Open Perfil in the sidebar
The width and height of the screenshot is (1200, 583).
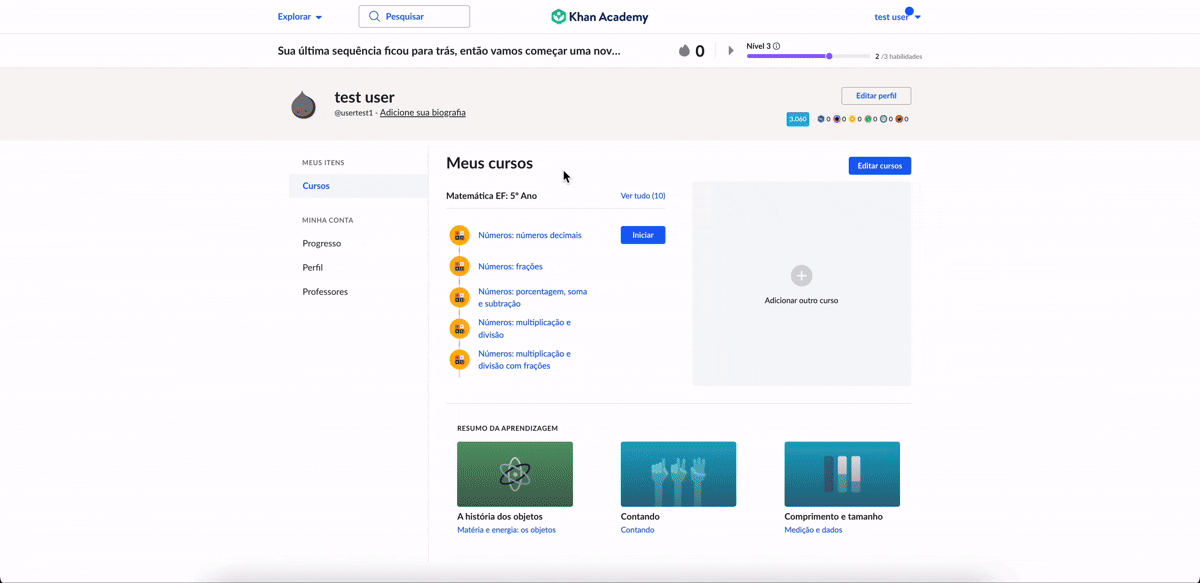pos(313,267)
